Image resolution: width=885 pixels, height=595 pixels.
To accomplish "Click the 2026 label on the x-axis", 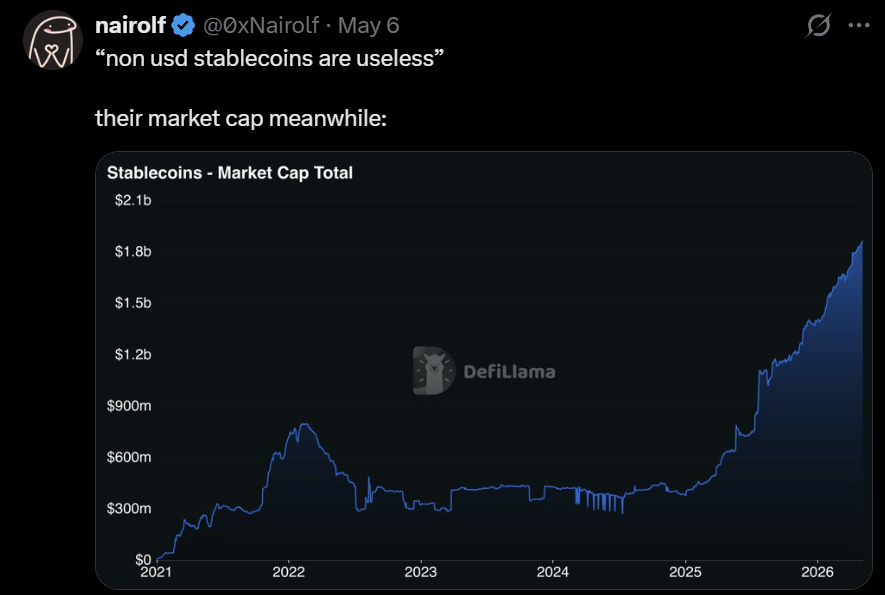I will [x=817, y=572].
